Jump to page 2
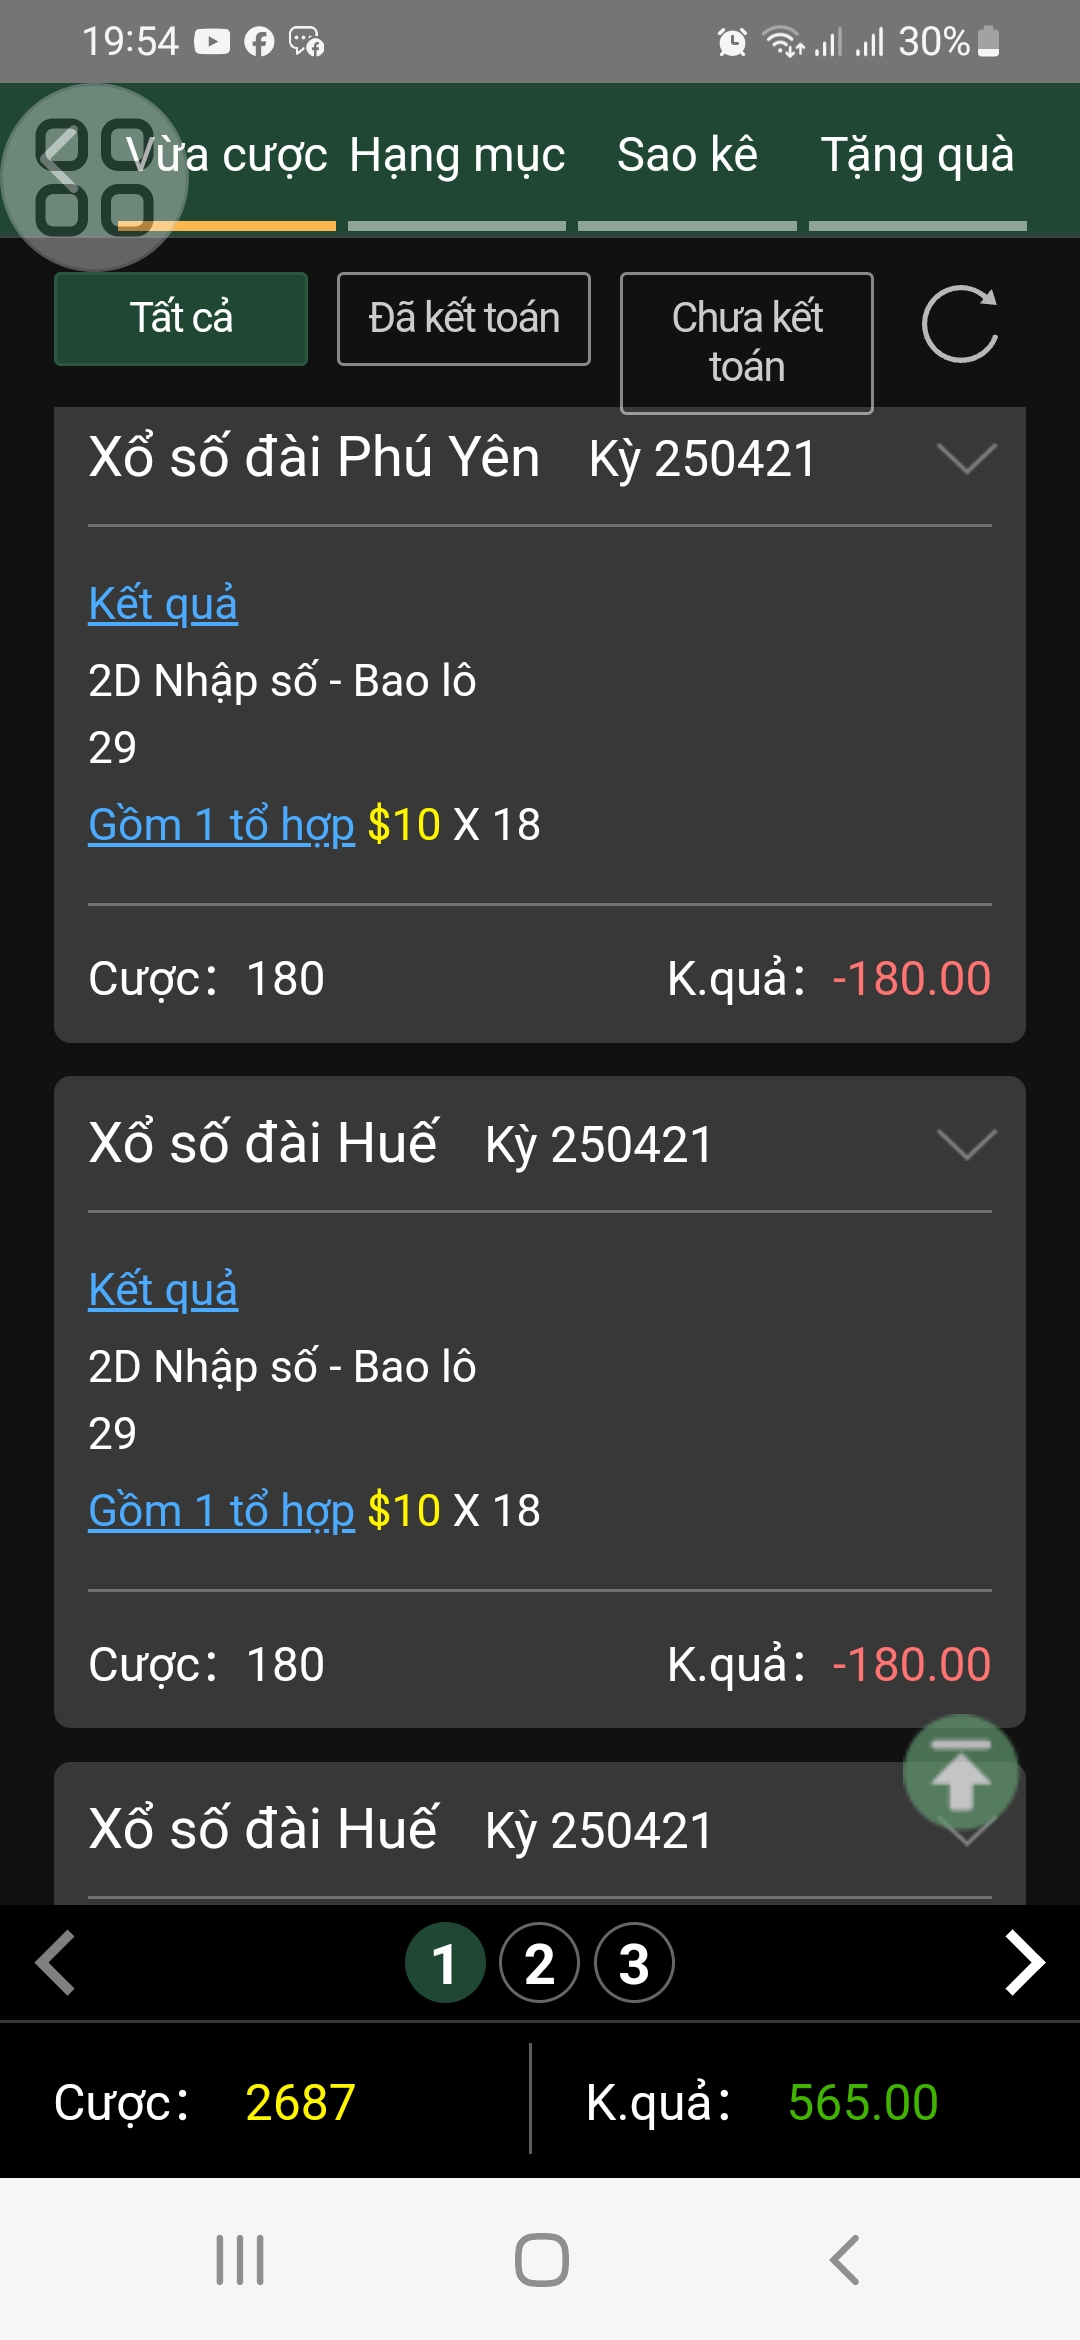 [540, 1963]
